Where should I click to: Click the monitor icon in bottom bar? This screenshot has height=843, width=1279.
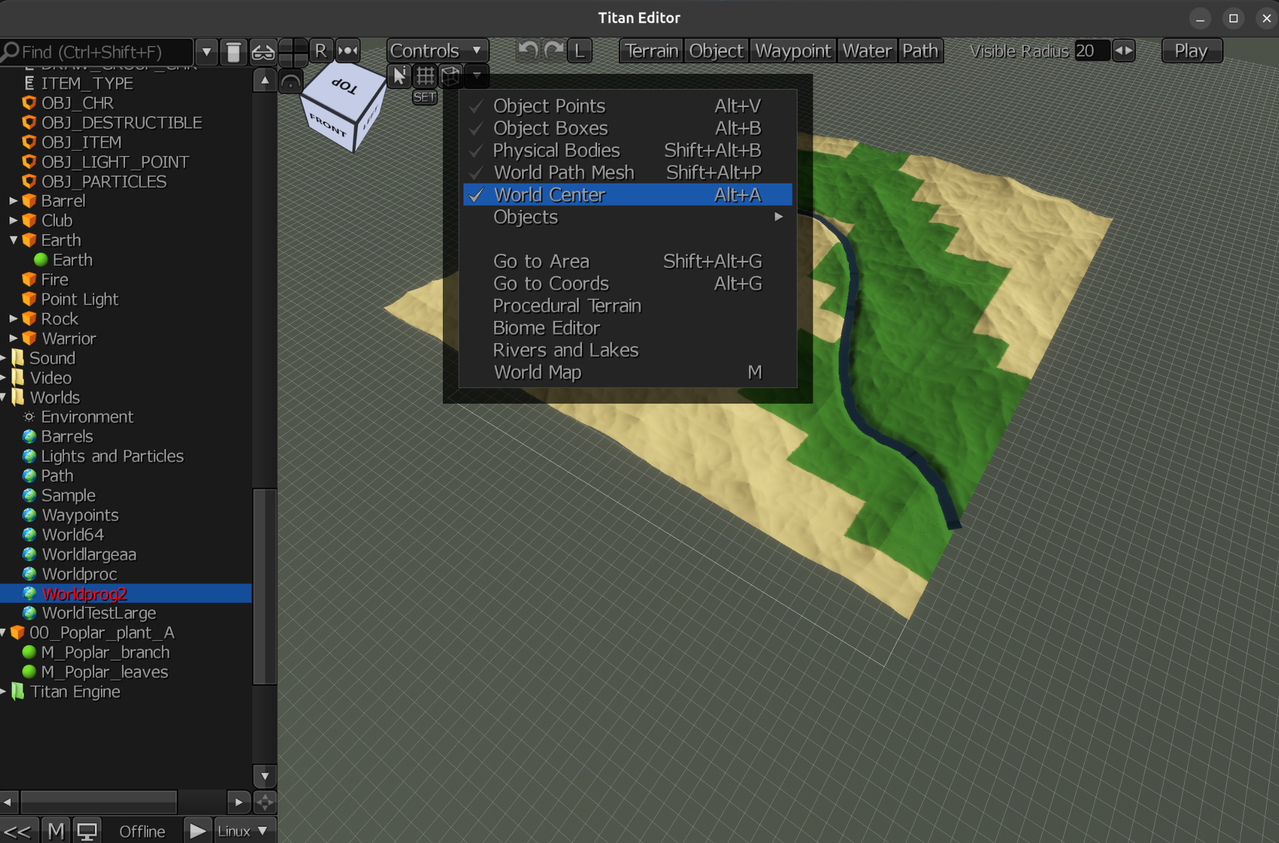tap(88, 831)
